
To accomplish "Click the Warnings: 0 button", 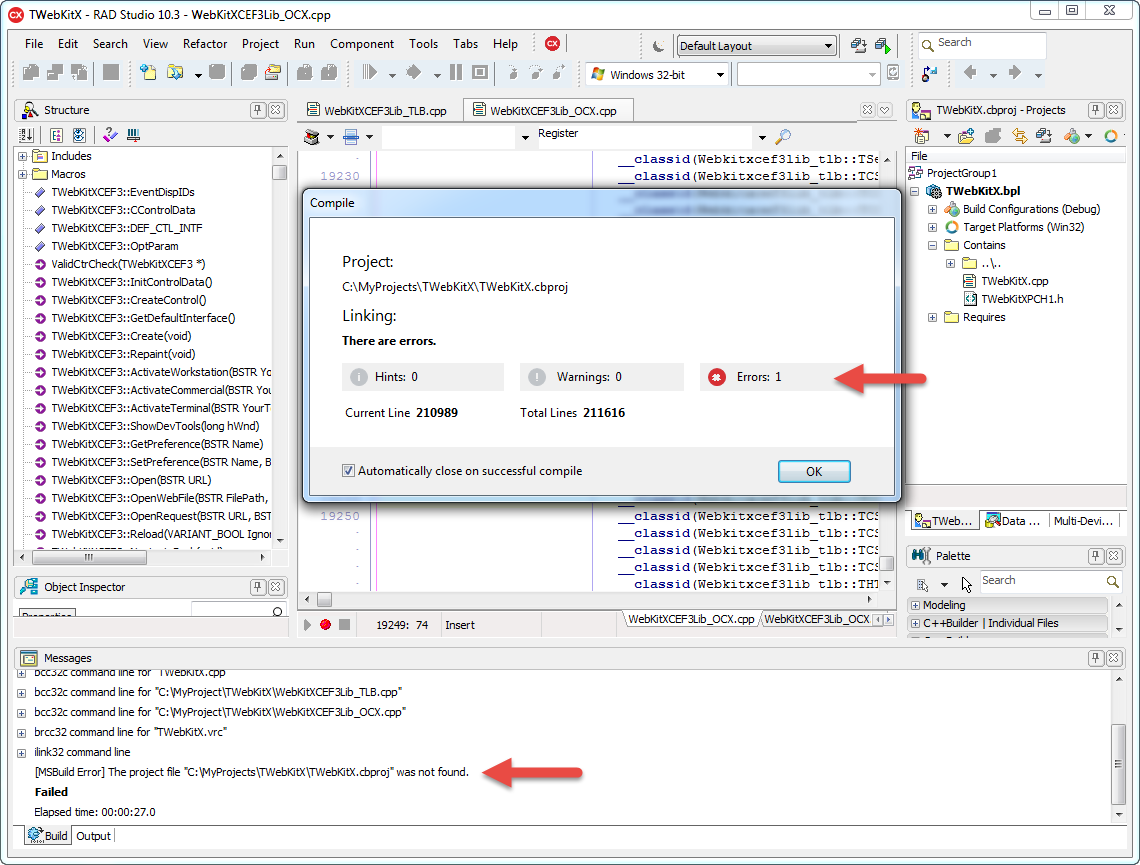I will (x=601, y=377).
